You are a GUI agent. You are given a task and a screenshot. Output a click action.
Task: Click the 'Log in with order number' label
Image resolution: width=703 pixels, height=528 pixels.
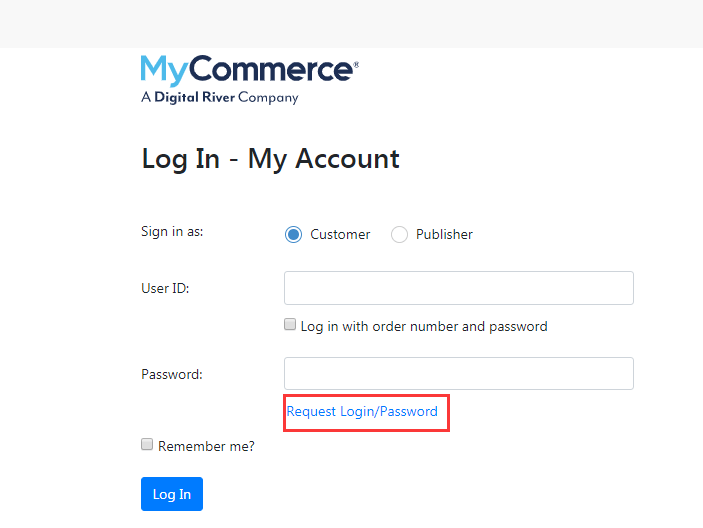(x=424, y=326)
